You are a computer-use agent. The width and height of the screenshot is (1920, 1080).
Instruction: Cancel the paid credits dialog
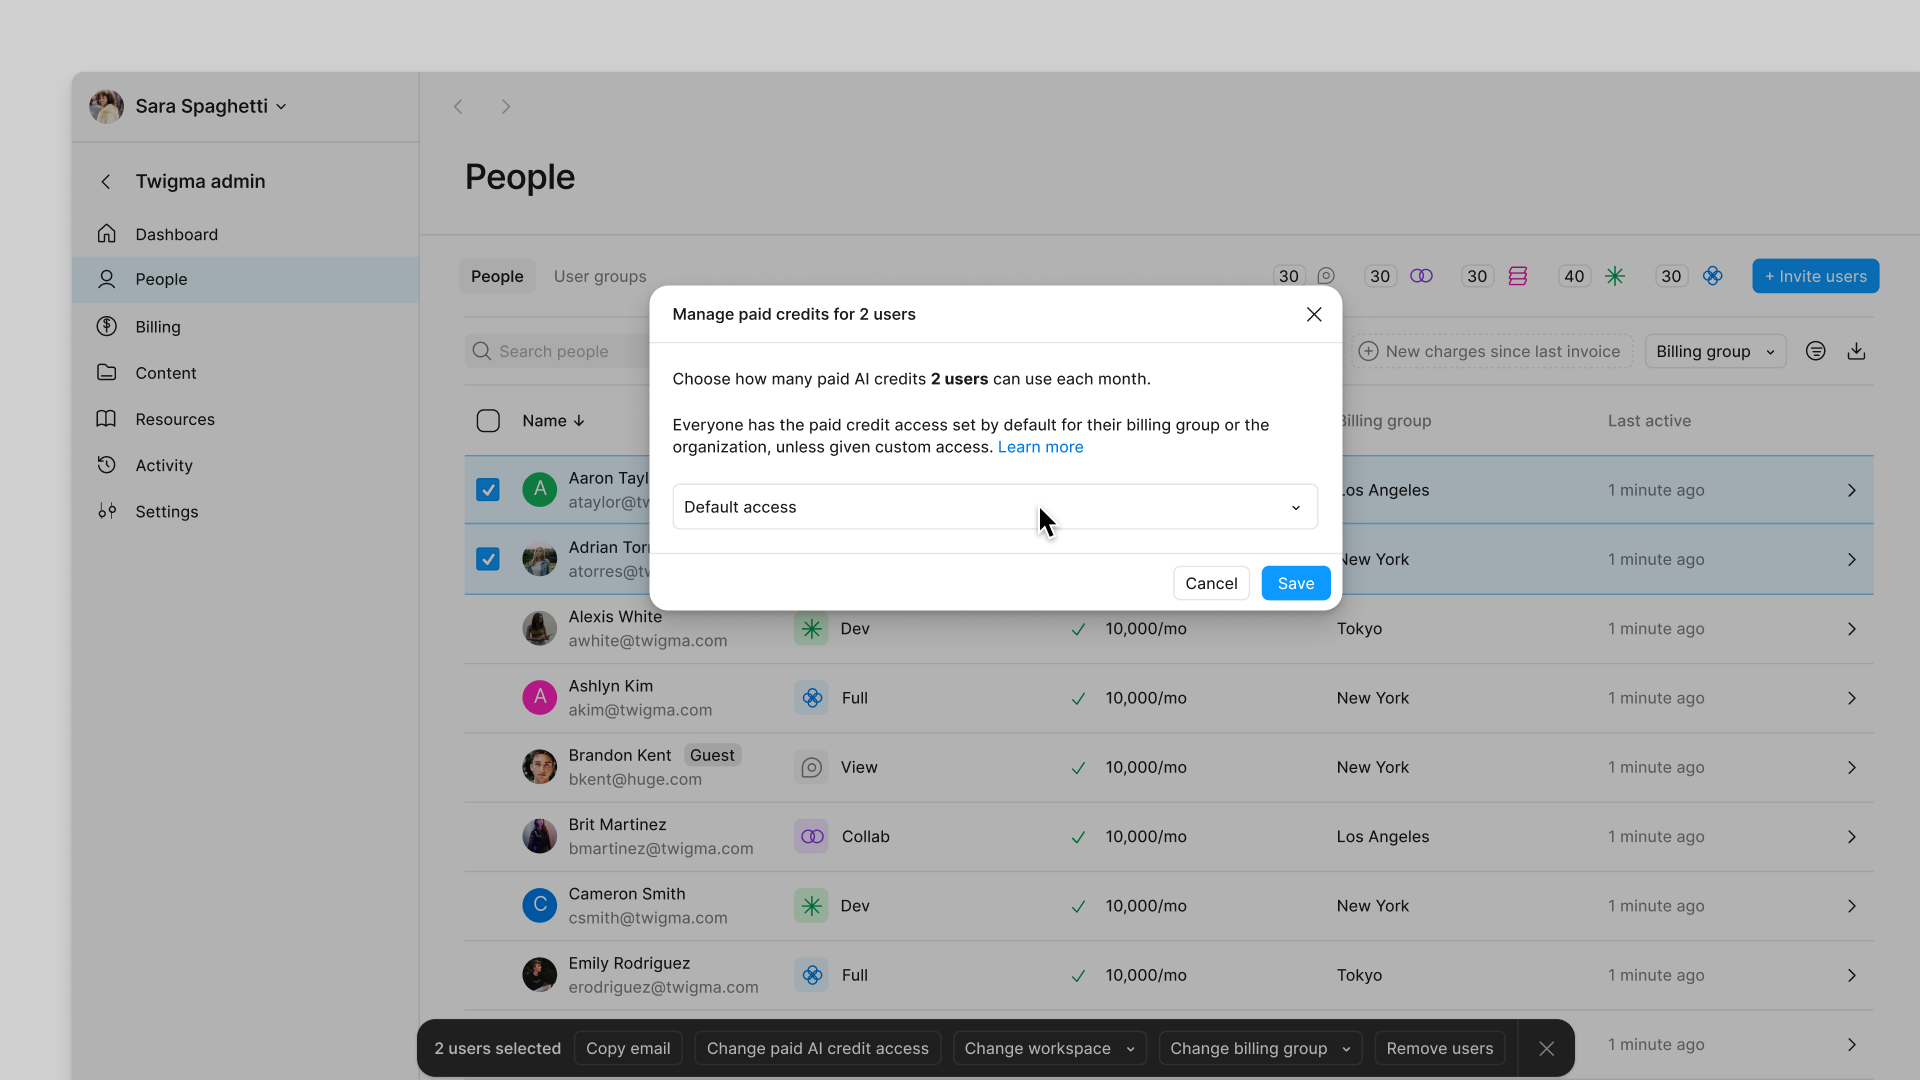click(1211, 583)
